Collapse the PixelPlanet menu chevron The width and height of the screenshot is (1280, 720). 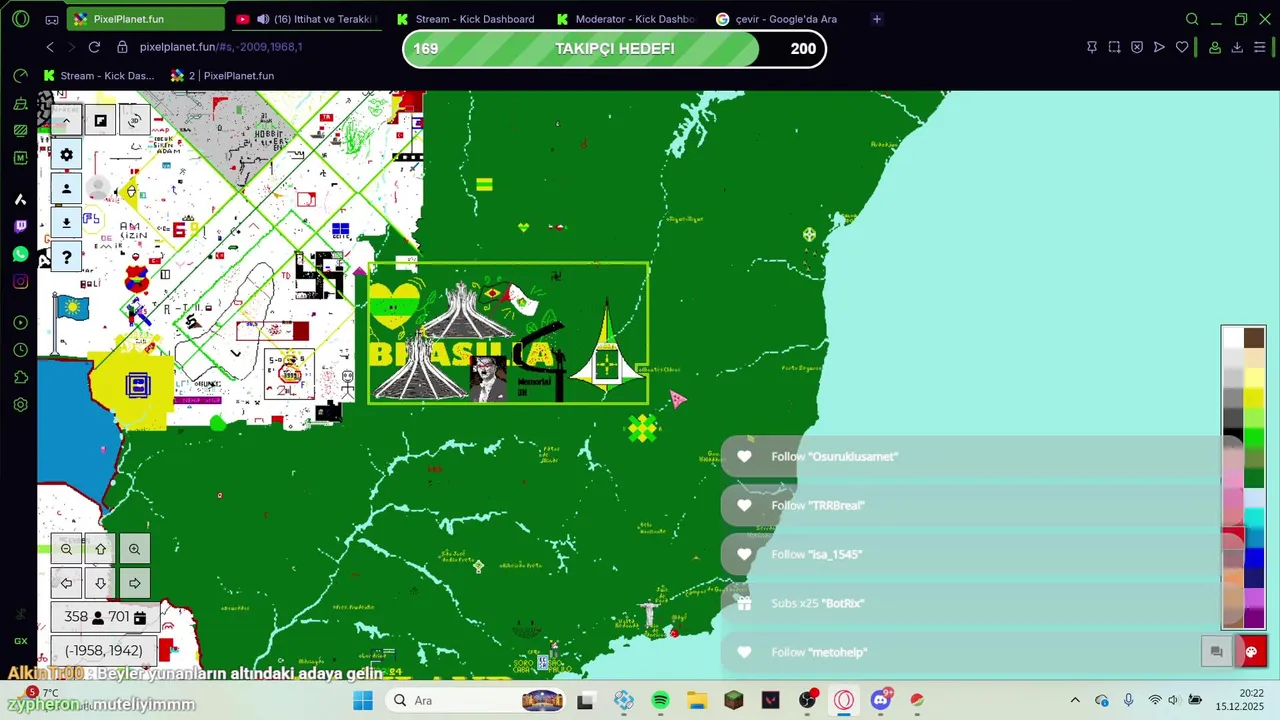click(x=66, y=120)
